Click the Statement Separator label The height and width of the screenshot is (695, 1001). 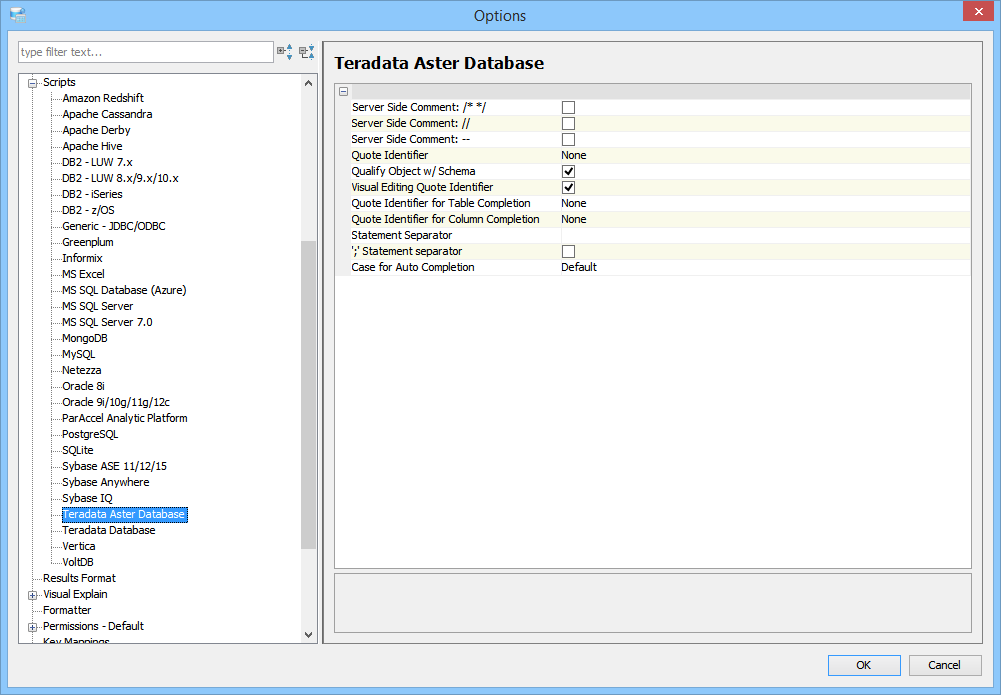[402, 235]
